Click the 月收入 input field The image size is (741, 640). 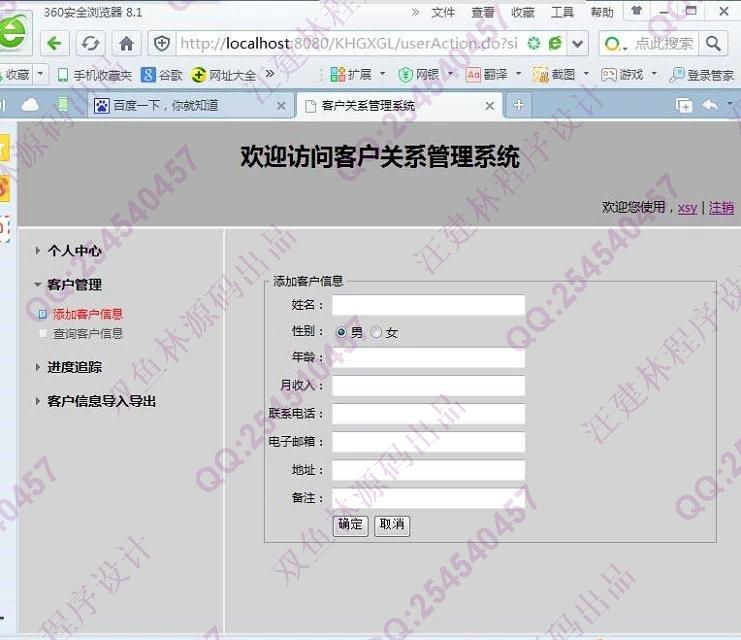click(429, 386)
